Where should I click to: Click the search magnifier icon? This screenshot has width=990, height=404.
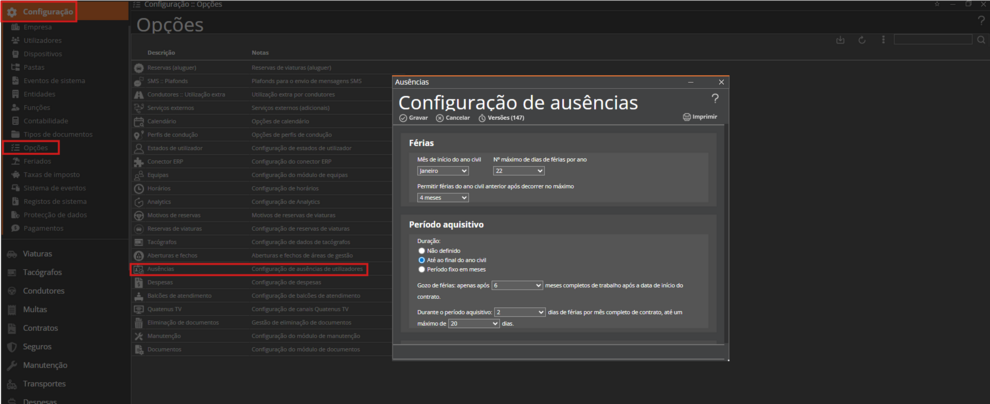(980, 40)
